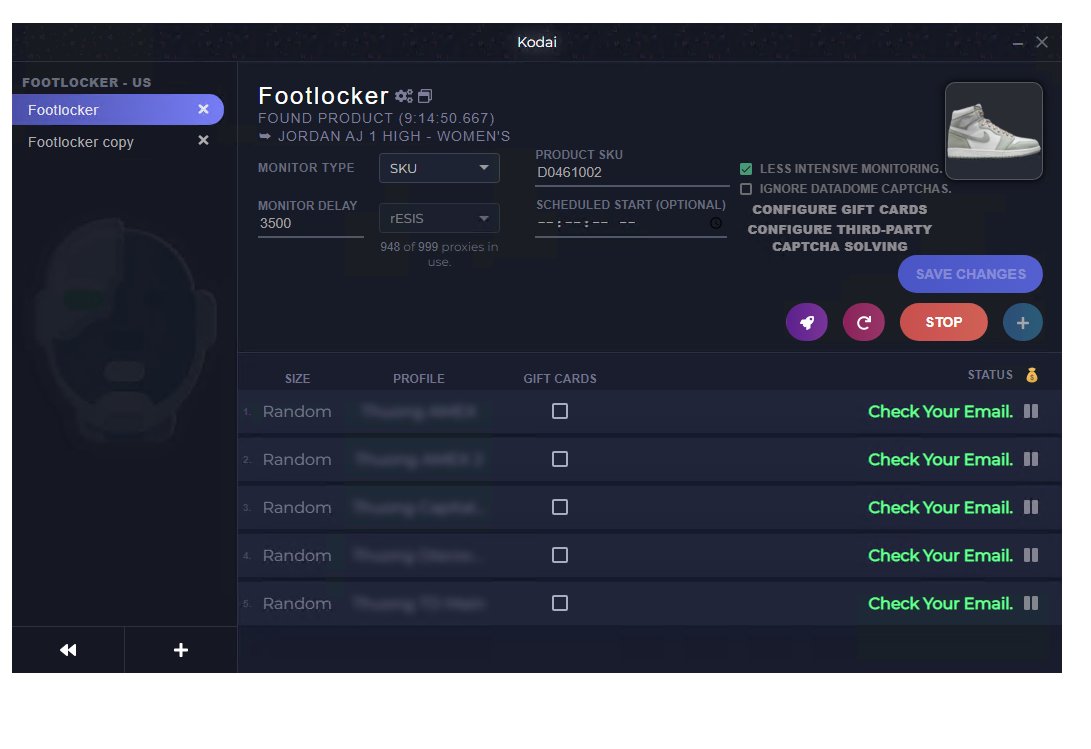Click Random size in task row 4
Viewport: 1091px width, 749px height.
tap(297, 556)
